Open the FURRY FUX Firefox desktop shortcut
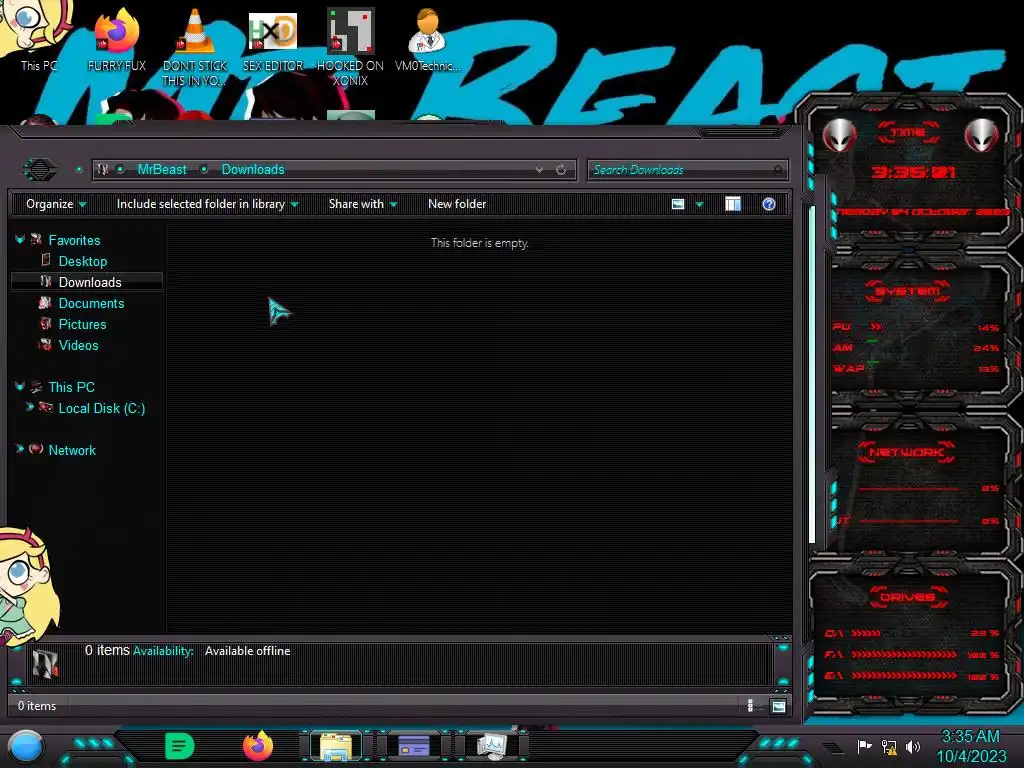 click(116, 39)
